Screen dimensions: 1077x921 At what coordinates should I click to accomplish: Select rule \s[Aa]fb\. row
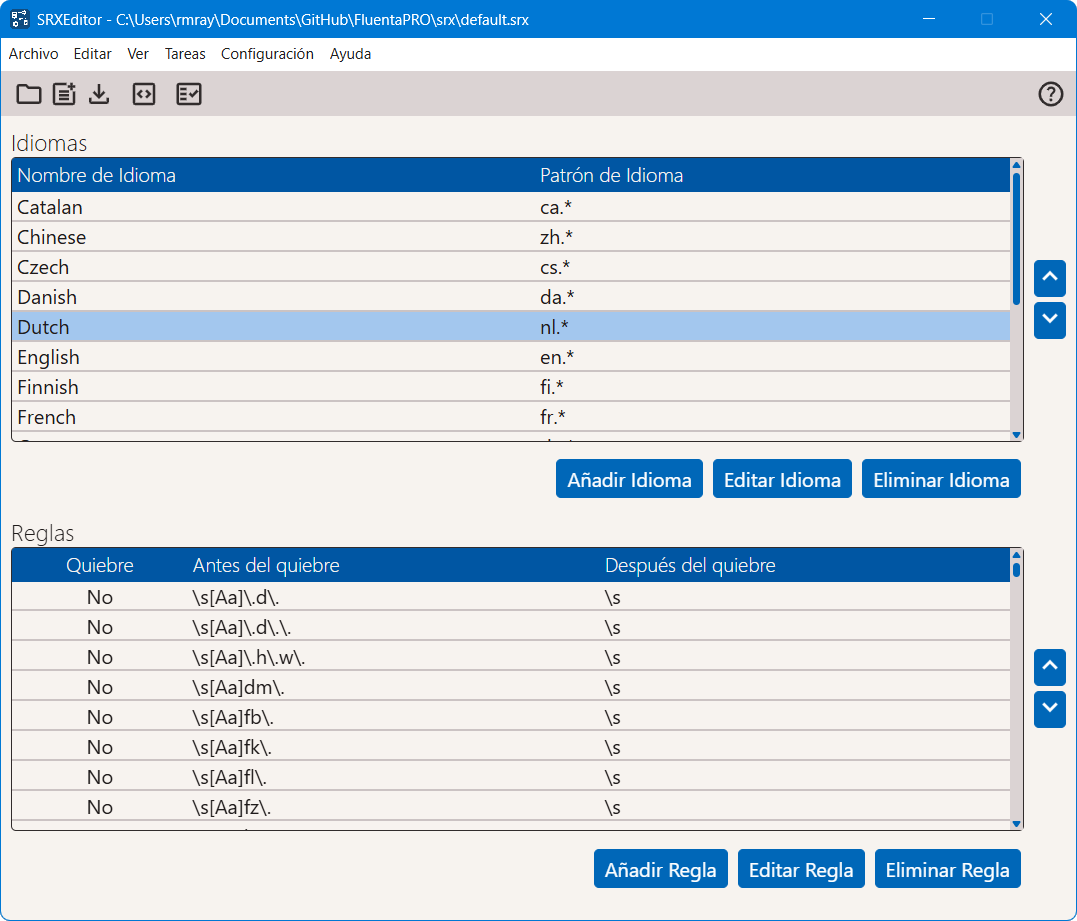click(511, 717)
